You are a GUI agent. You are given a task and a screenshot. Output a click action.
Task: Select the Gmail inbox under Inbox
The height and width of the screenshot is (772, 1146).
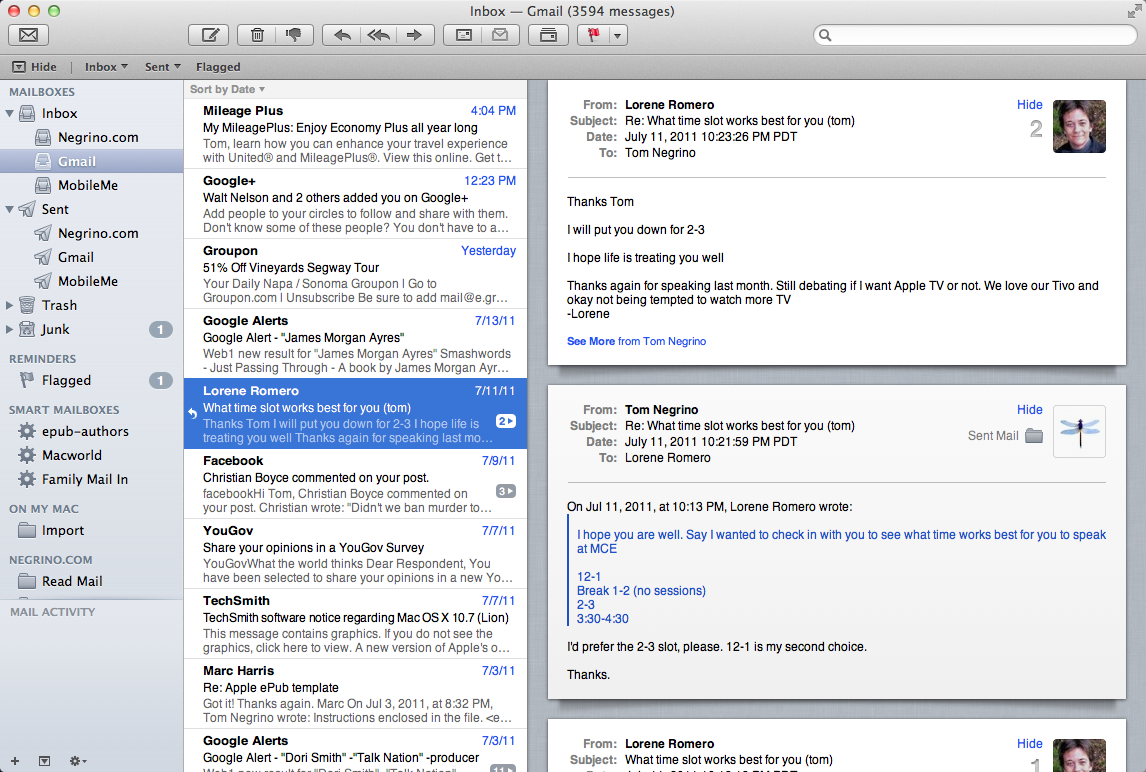click(91, 162)
